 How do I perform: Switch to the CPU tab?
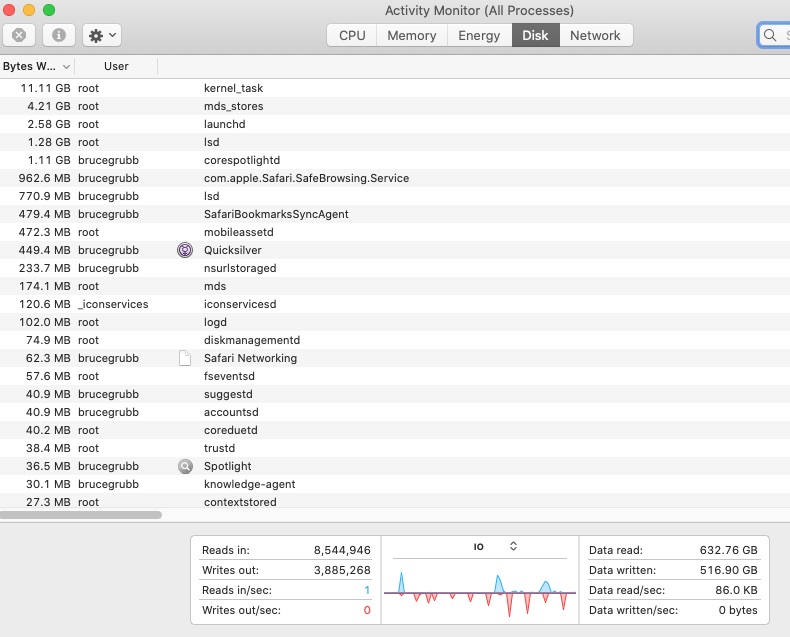352,35
